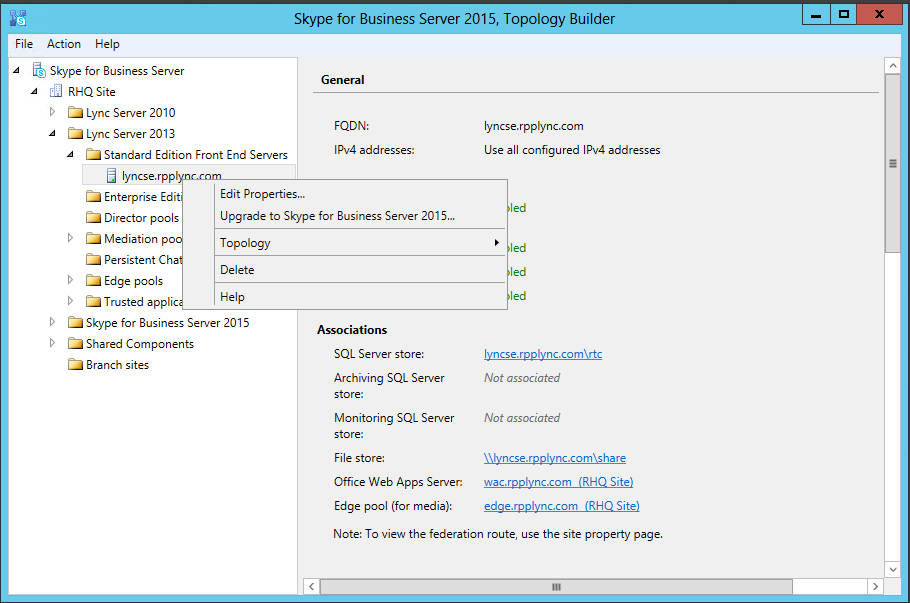The height and width of the screenshot is (603, 910).
Task: Minimize the Topology Builder window
Action: tap(816, 15)
